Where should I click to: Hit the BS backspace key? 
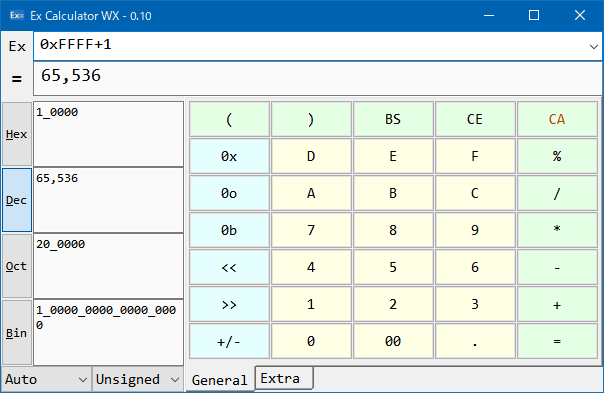(393, 119)
